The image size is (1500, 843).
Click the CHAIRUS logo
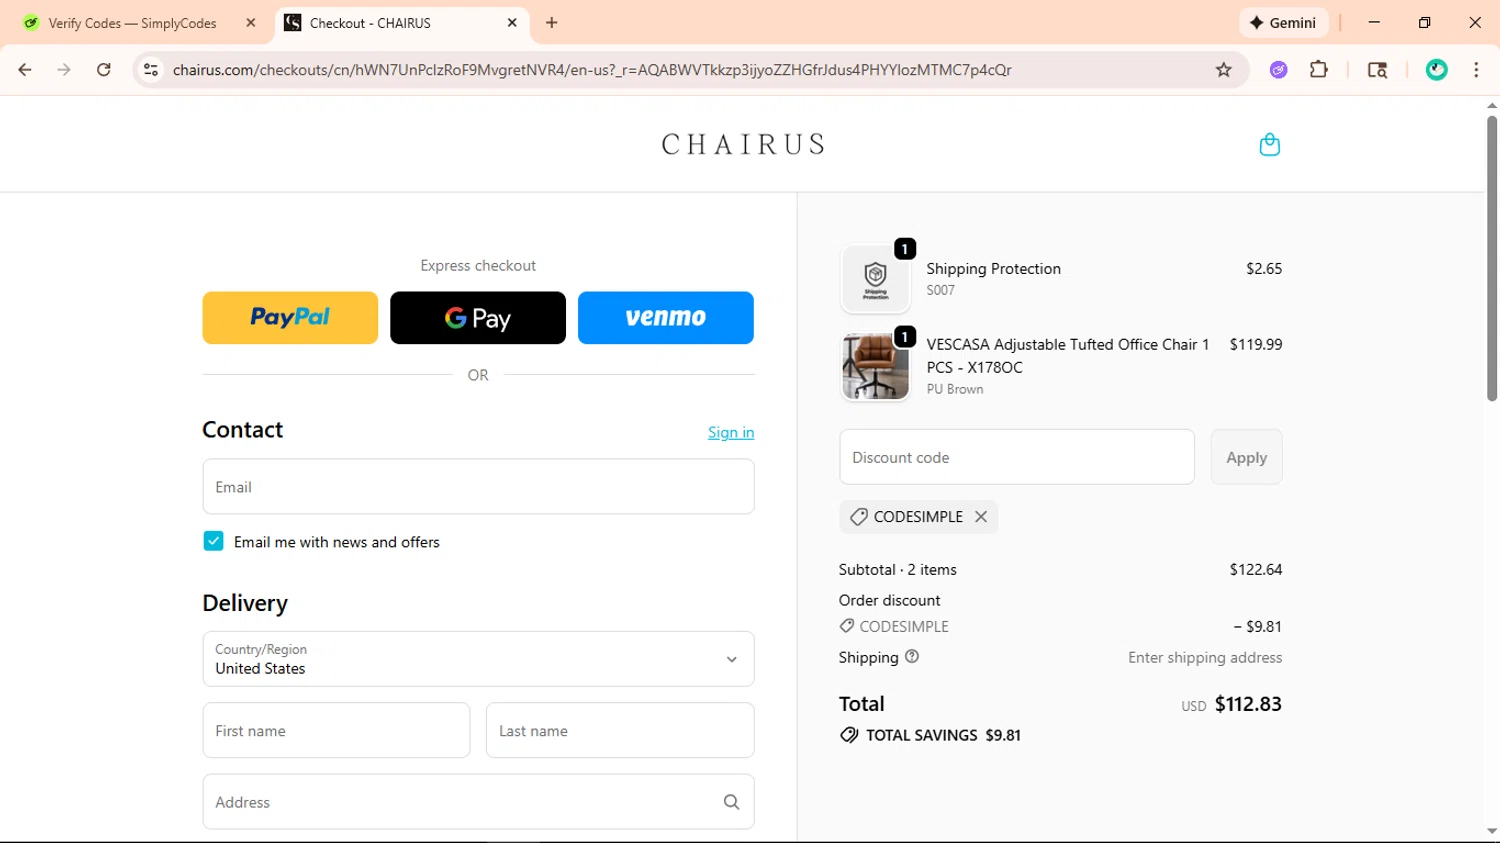pyautogui.click(x=744, y=145)
